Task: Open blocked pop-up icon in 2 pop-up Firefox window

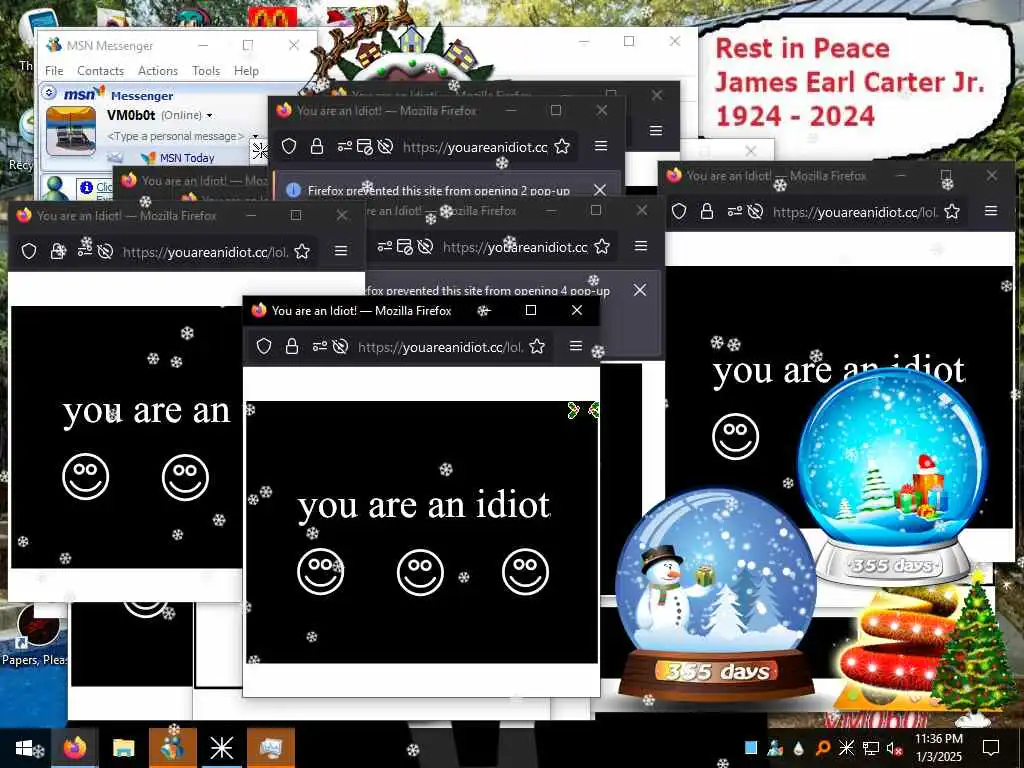Action: click(364, 147)
